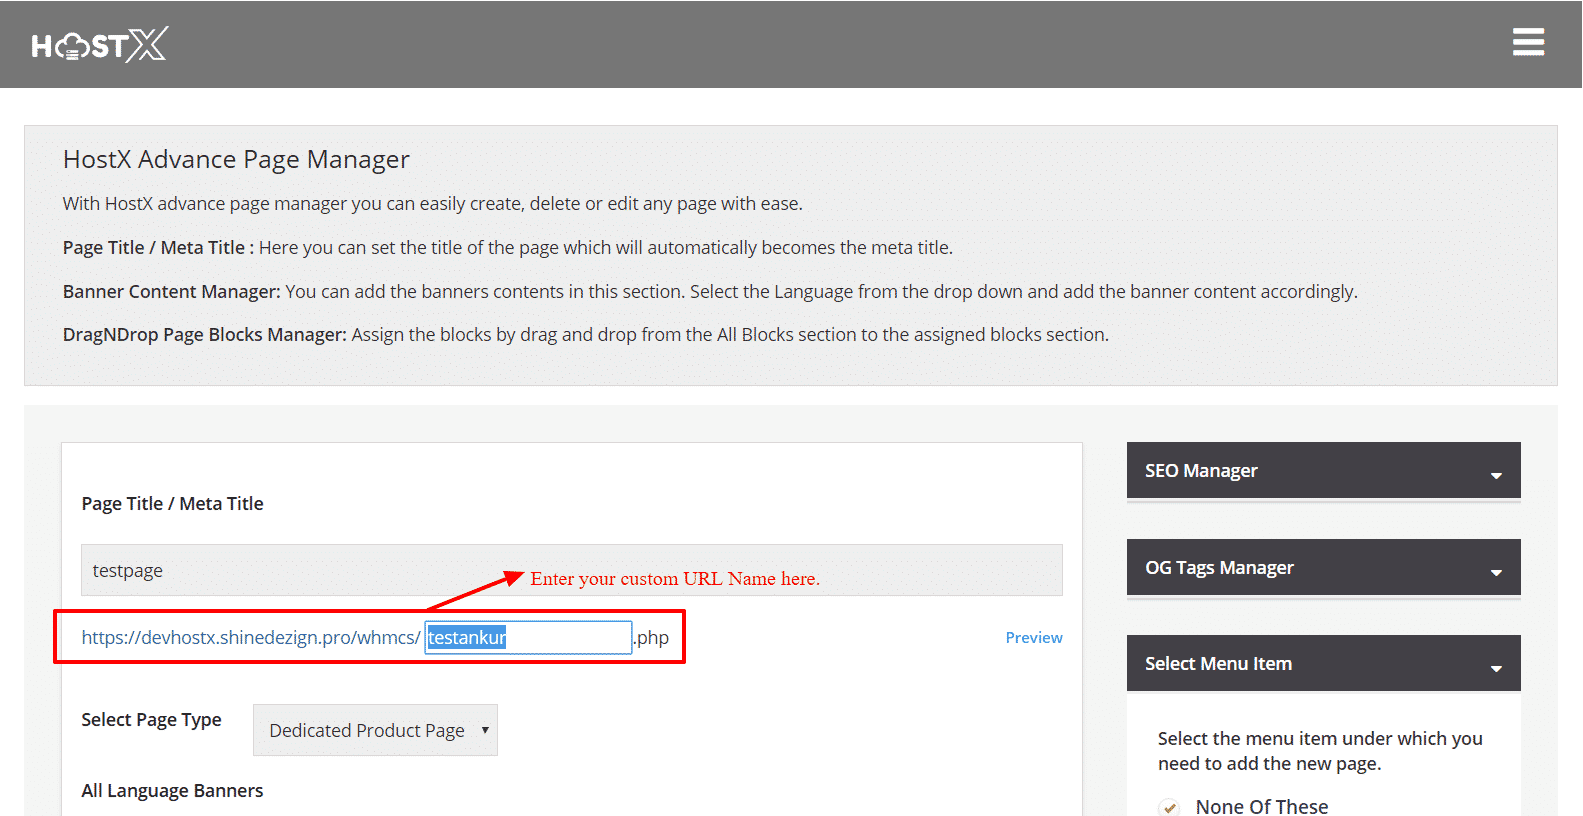
Task: Select the None Of These label
Action: tap(1261, 806)
